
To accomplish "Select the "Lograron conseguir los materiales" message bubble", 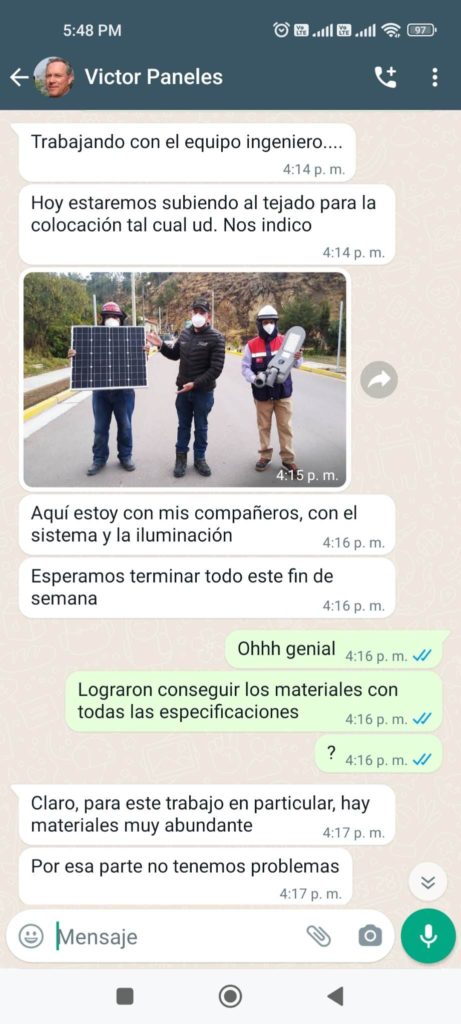I will [x=253, y=701].
